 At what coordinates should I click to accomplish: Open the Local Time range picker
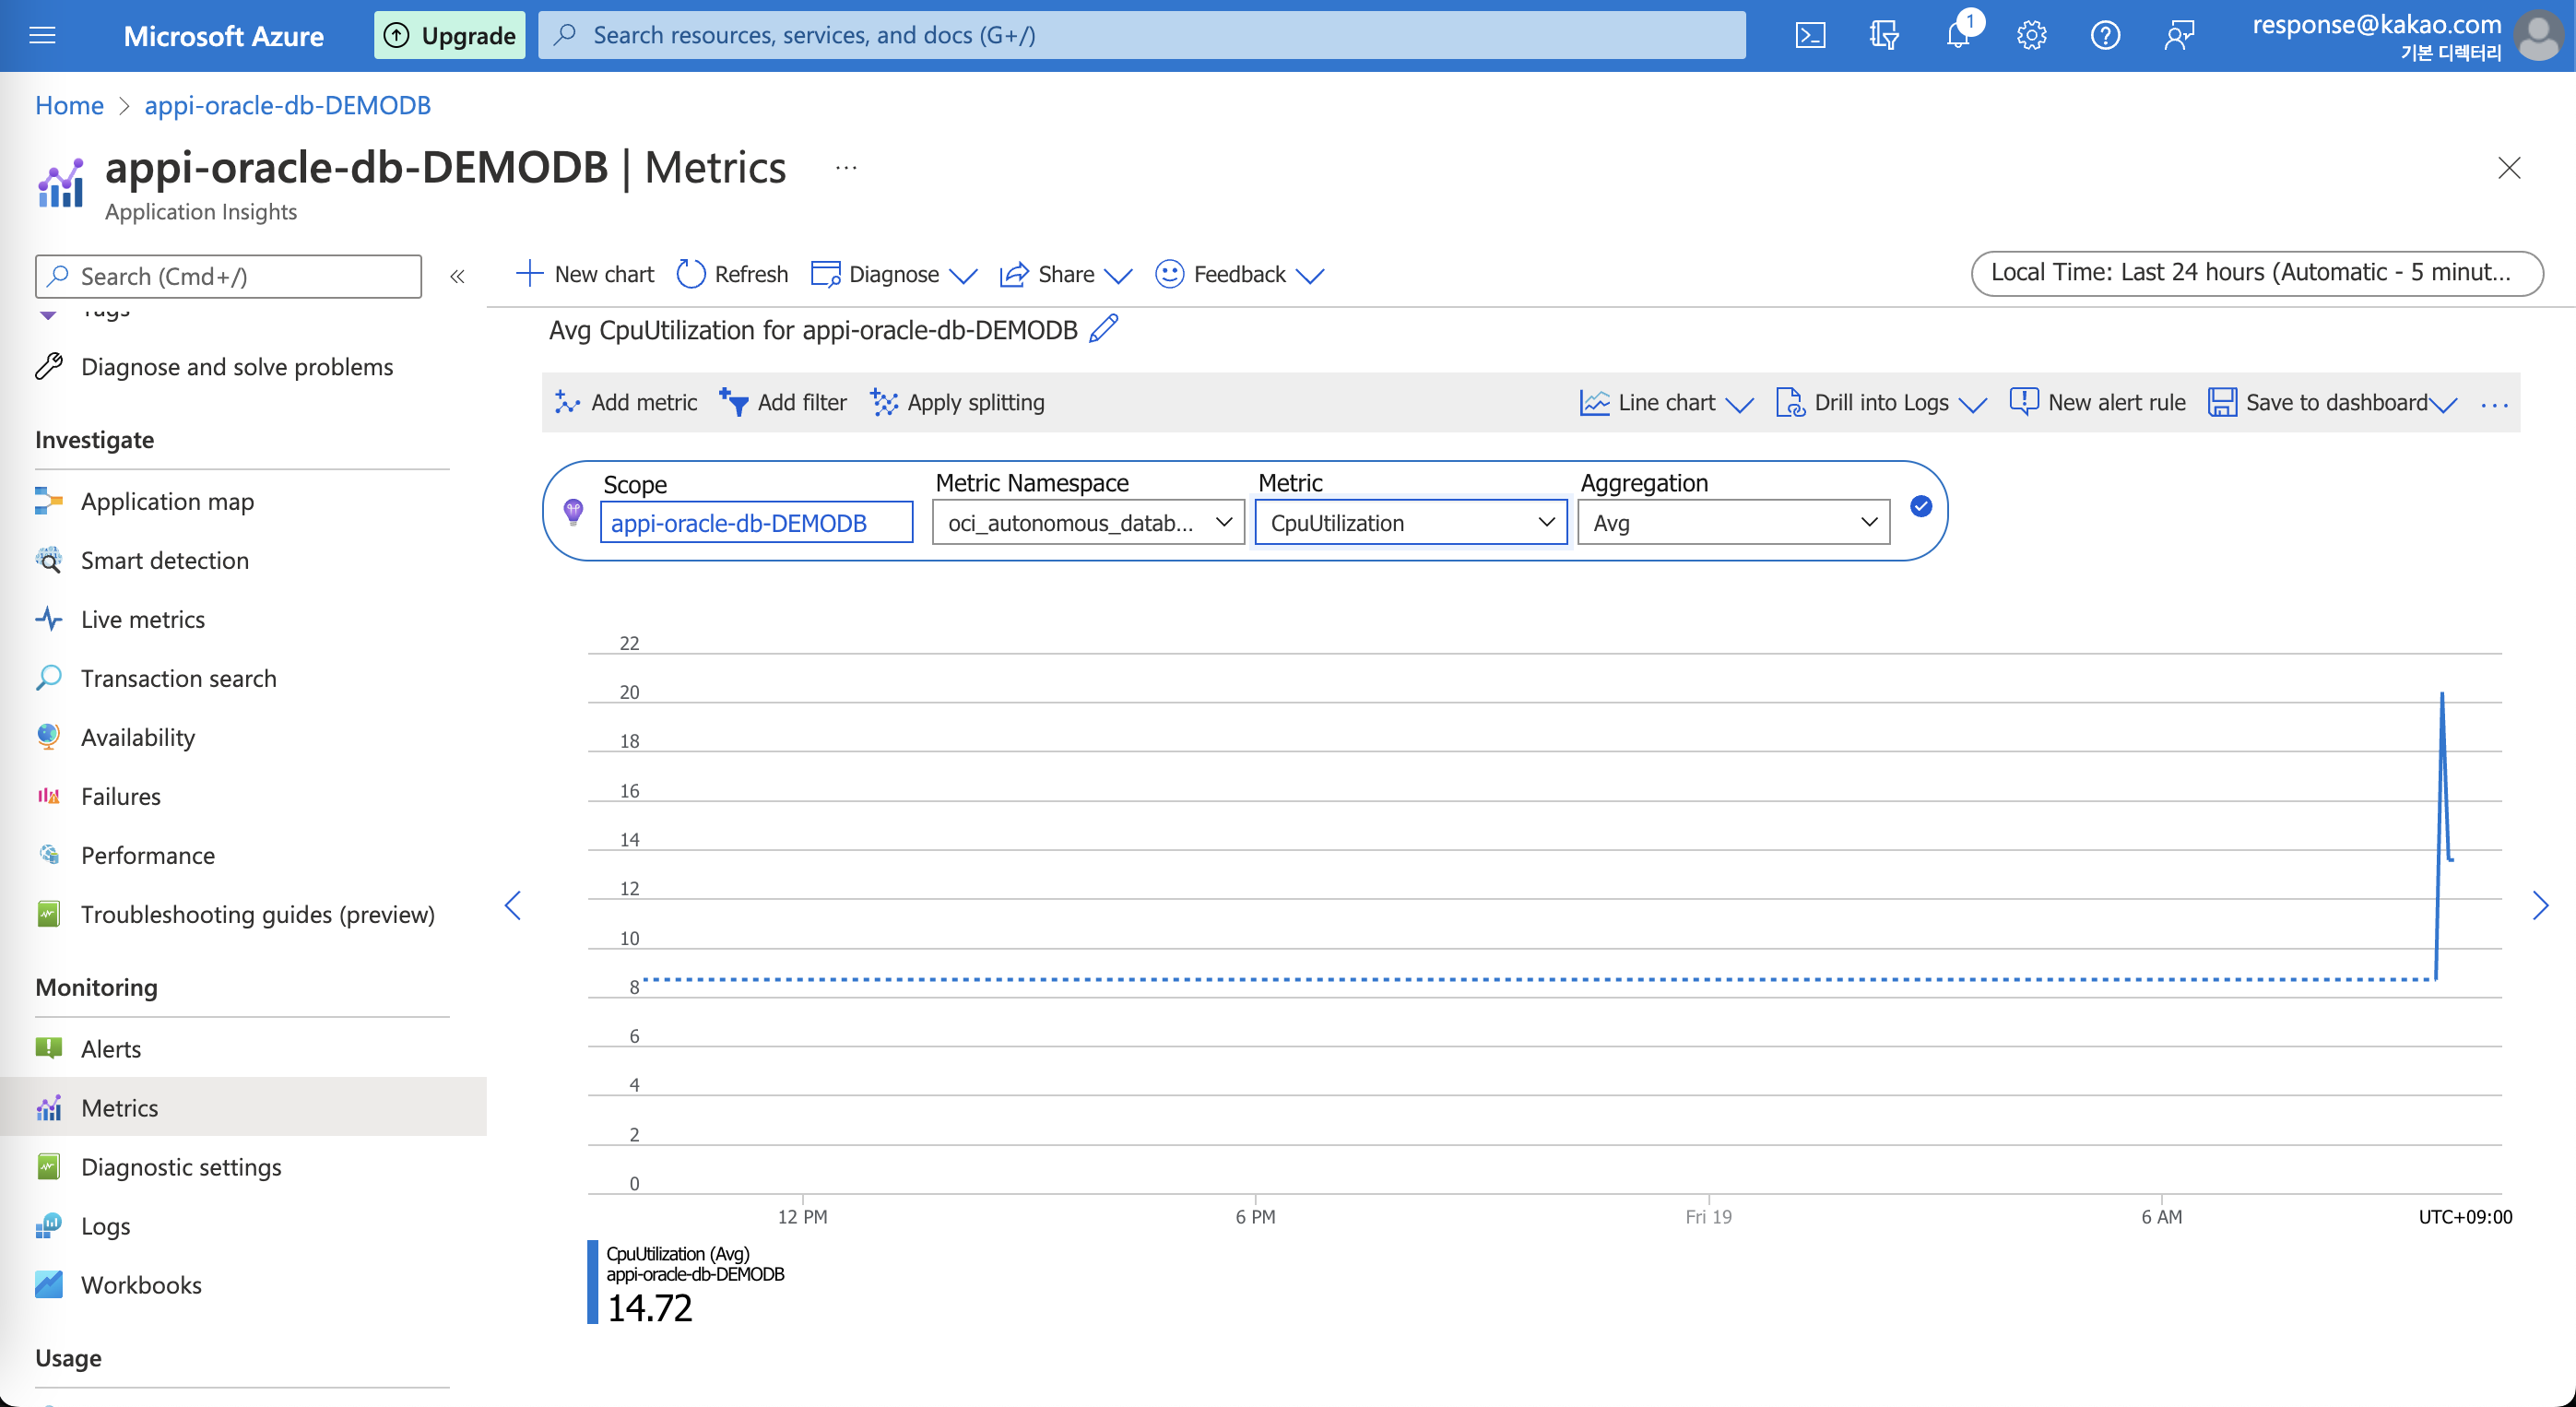2256,273
